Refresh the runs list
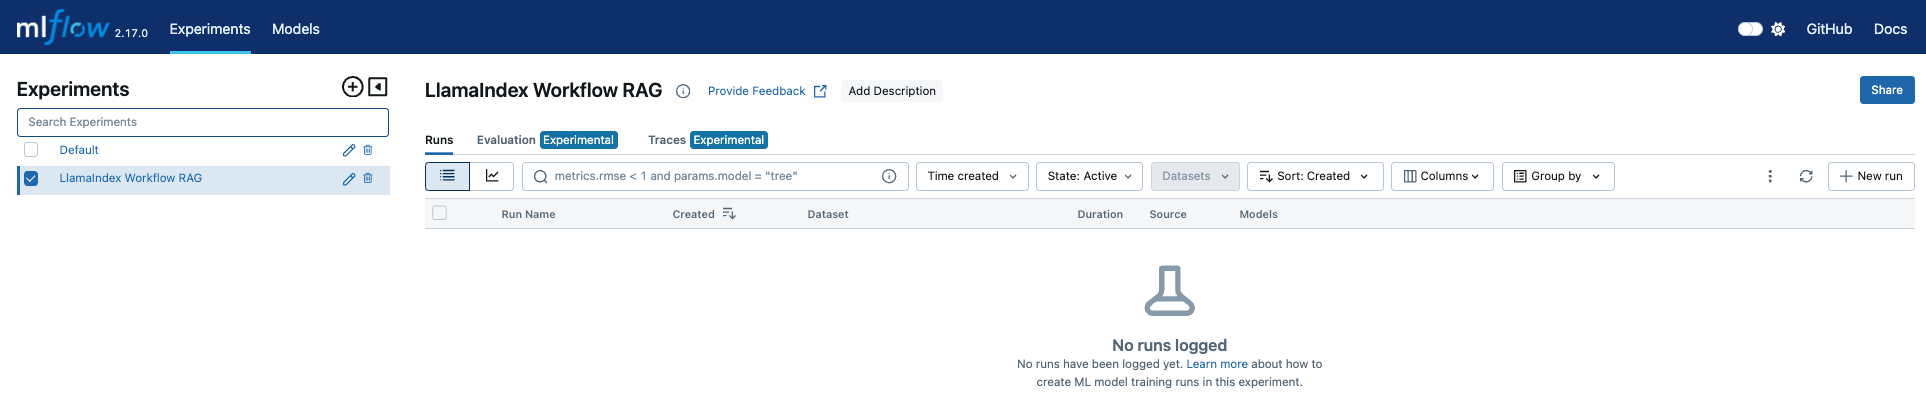Viewport: 1926px width, 418px height. click(x=1806, y=176)
